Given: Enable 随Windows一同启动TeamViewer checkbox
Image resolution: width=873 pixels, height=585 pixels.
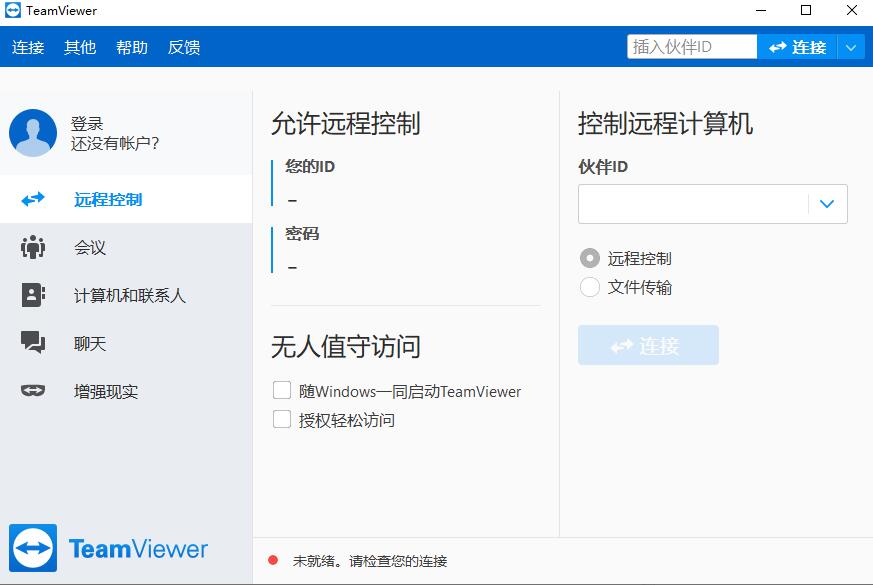Looking at the screenshot, I should pyautogui.click(x=282, y=391).
